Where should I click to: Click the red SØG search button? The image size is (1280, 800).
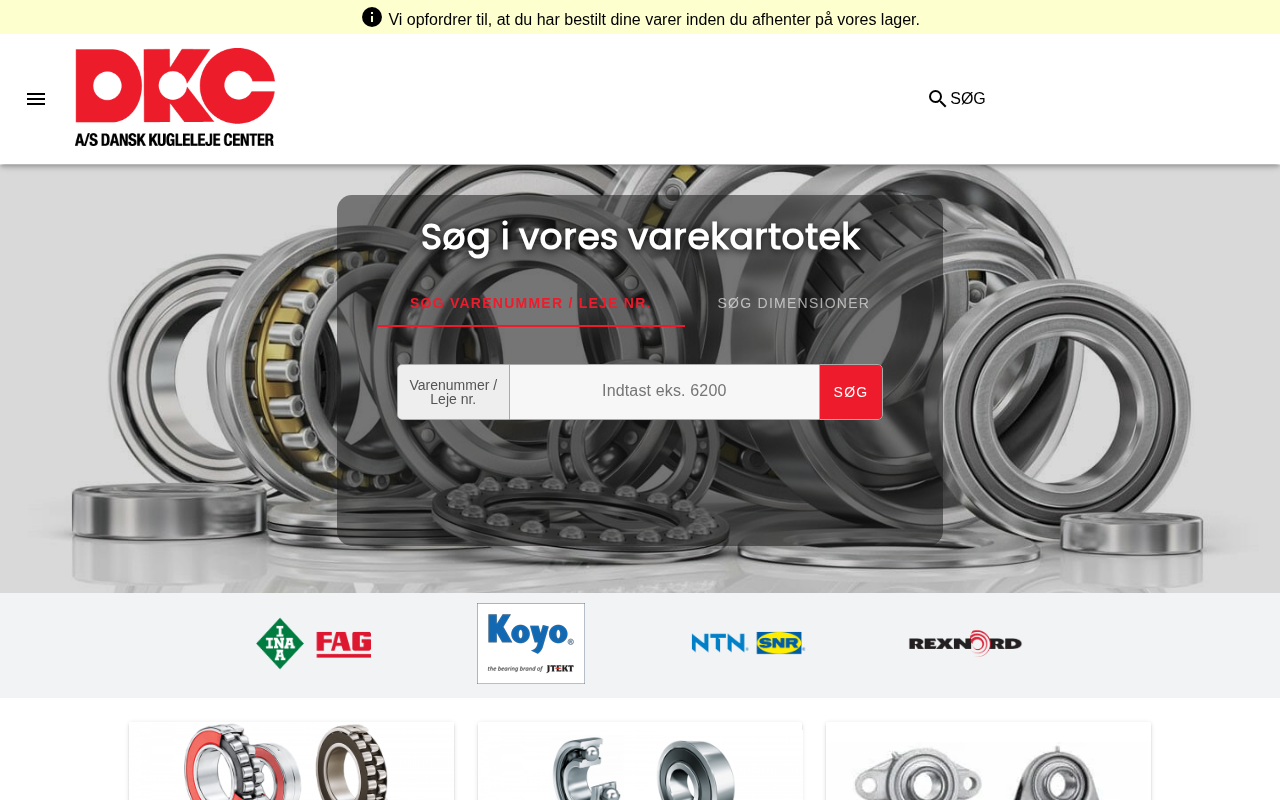coord(851,392)
